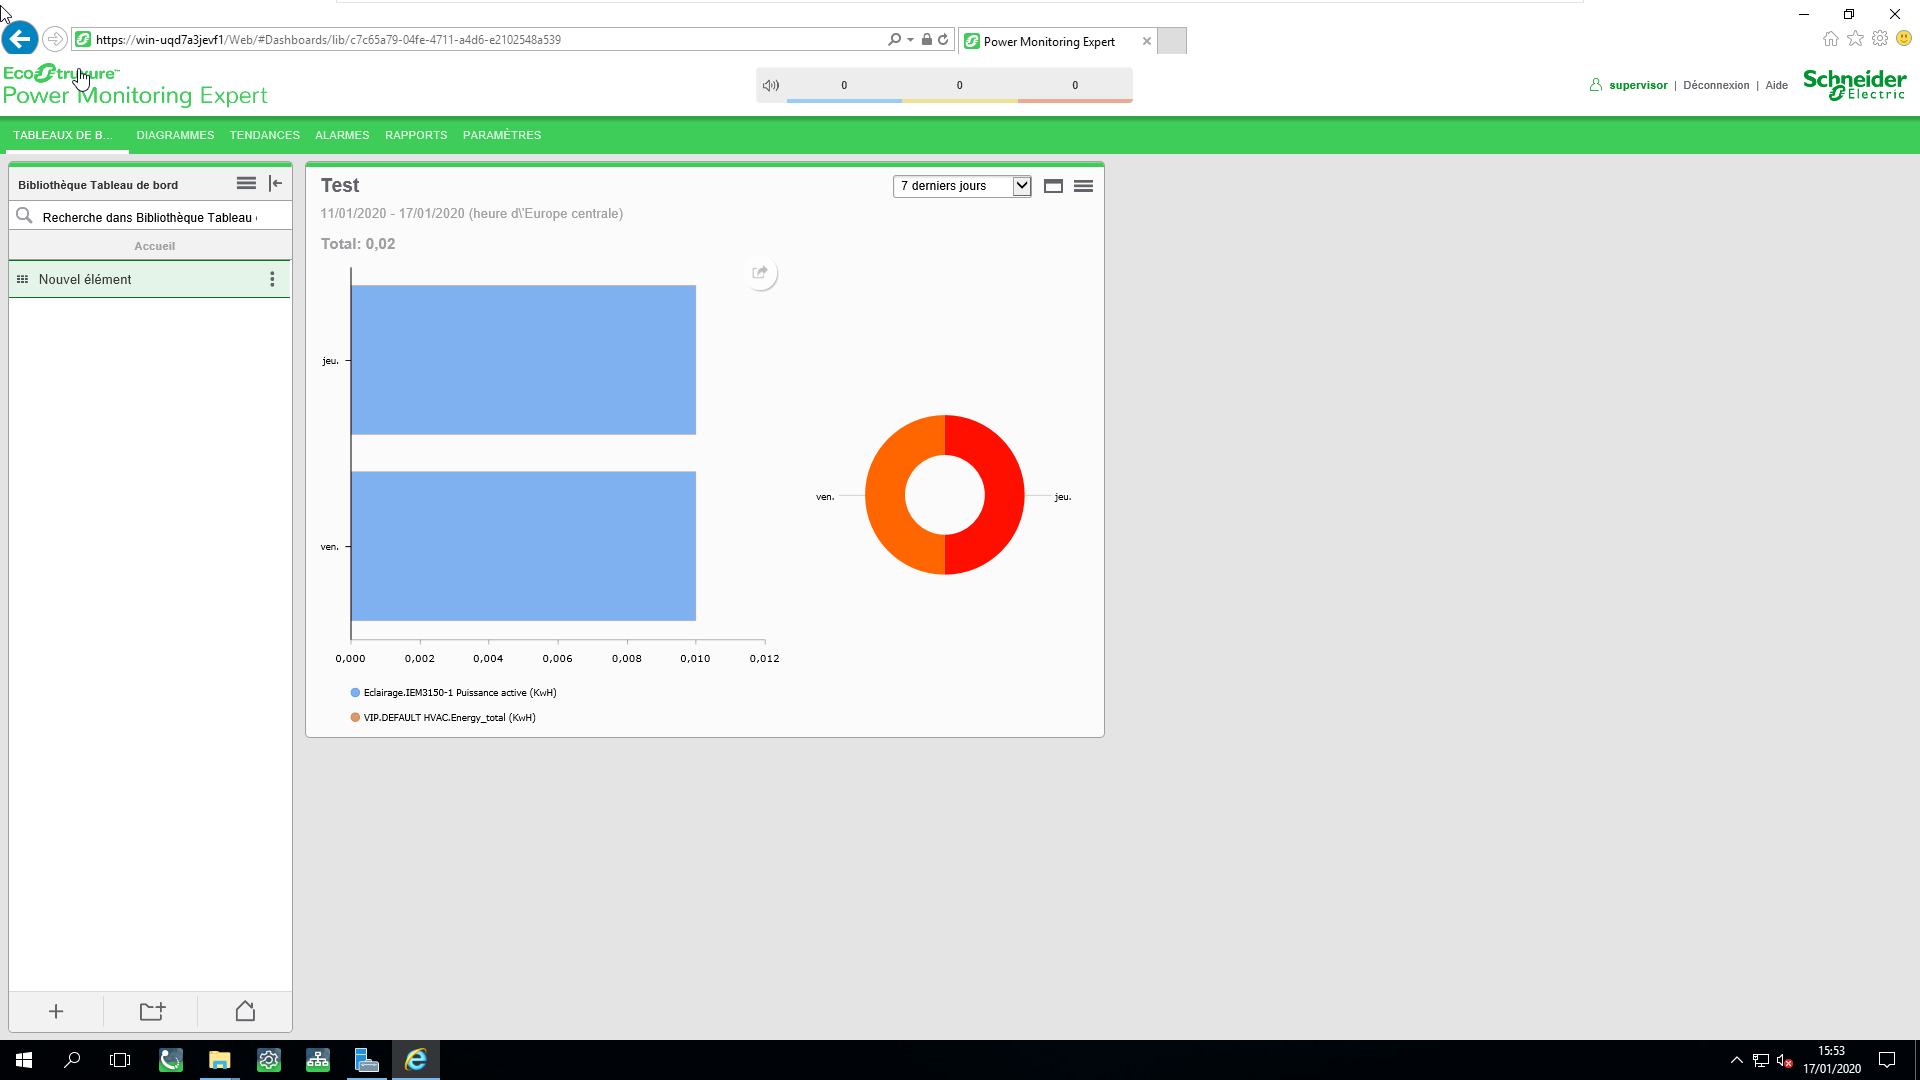Open the dashboard library hamburger menu

[246, 184]
